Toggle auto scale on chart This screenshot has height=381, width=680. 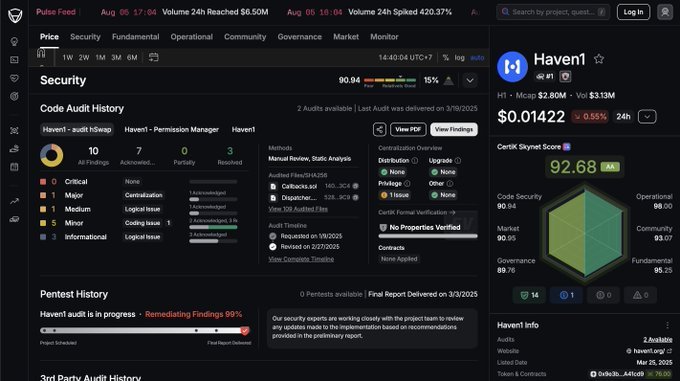coord(477,57)
